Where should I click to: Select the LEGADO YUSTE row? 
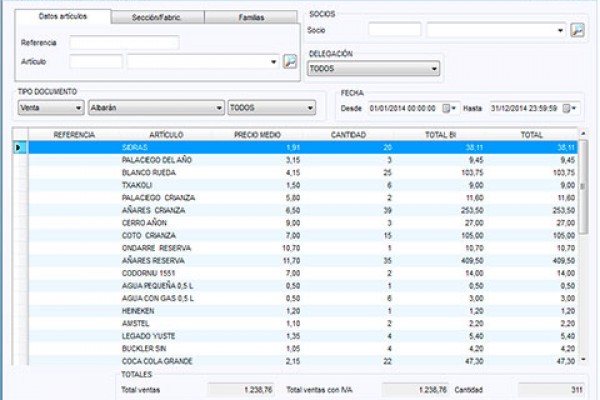303,336
